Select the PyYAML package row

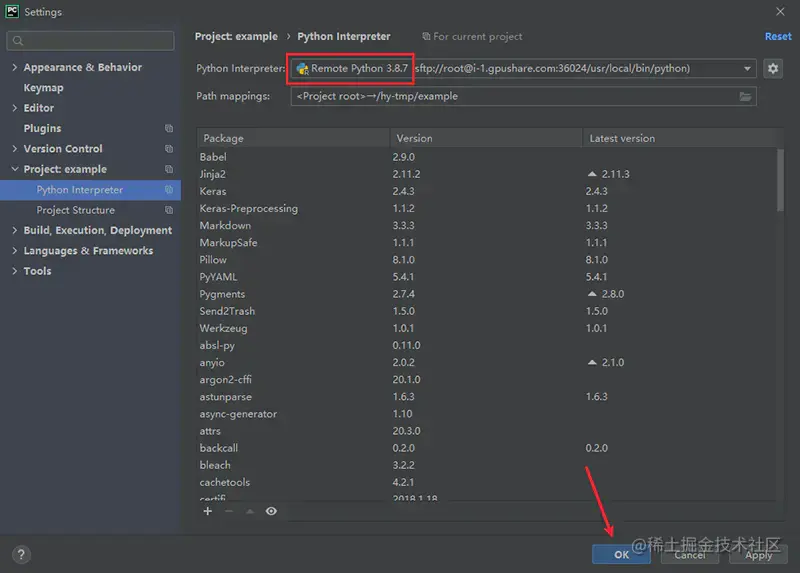[487, 277]
